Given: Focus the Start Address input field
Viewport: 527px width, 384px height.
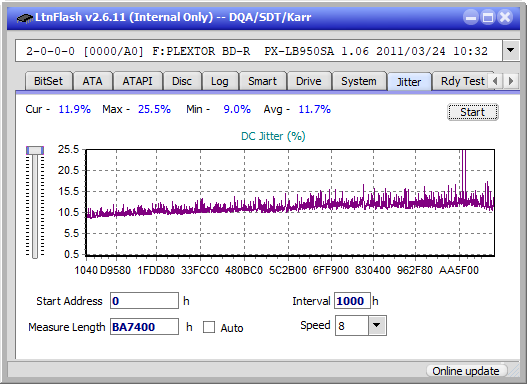Looking at the screenshot, I should pyautogui.click(x=145, y=301).
